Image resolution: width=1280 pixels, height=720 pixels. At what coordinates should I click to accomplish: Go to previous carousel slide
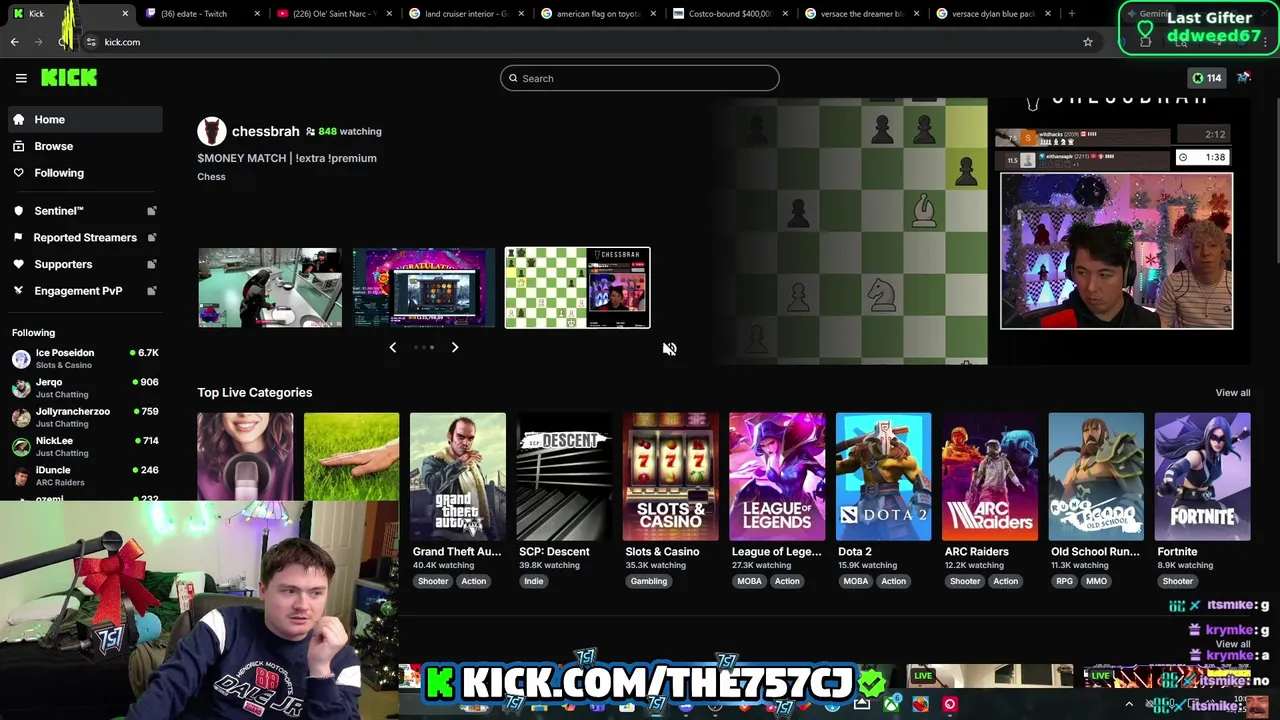pyautogui.click(x=393, y=347)
